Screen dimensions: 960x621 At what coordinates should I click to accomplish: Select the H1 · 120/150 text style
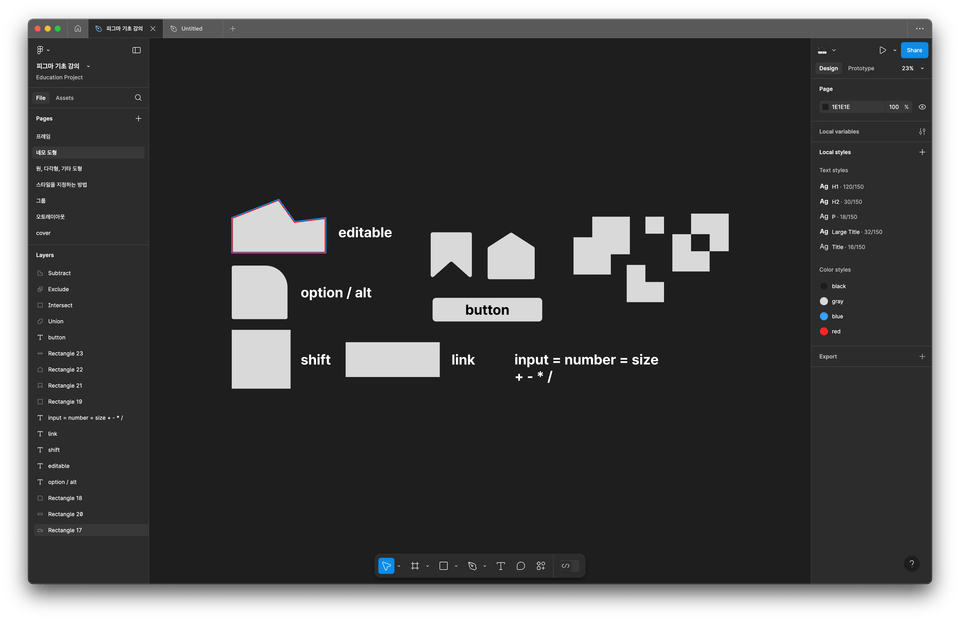(x=842, y=187)
